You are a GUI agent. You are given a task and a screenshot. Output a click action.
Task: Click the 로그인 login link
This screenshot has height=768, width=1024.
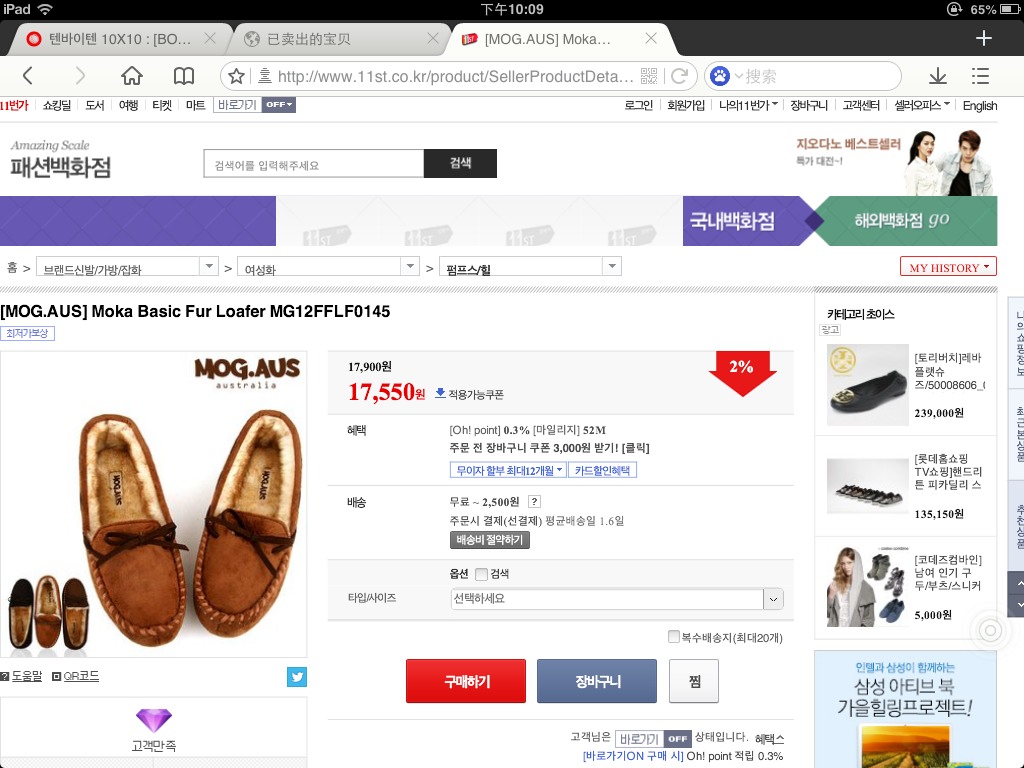(x=639, y=105)
